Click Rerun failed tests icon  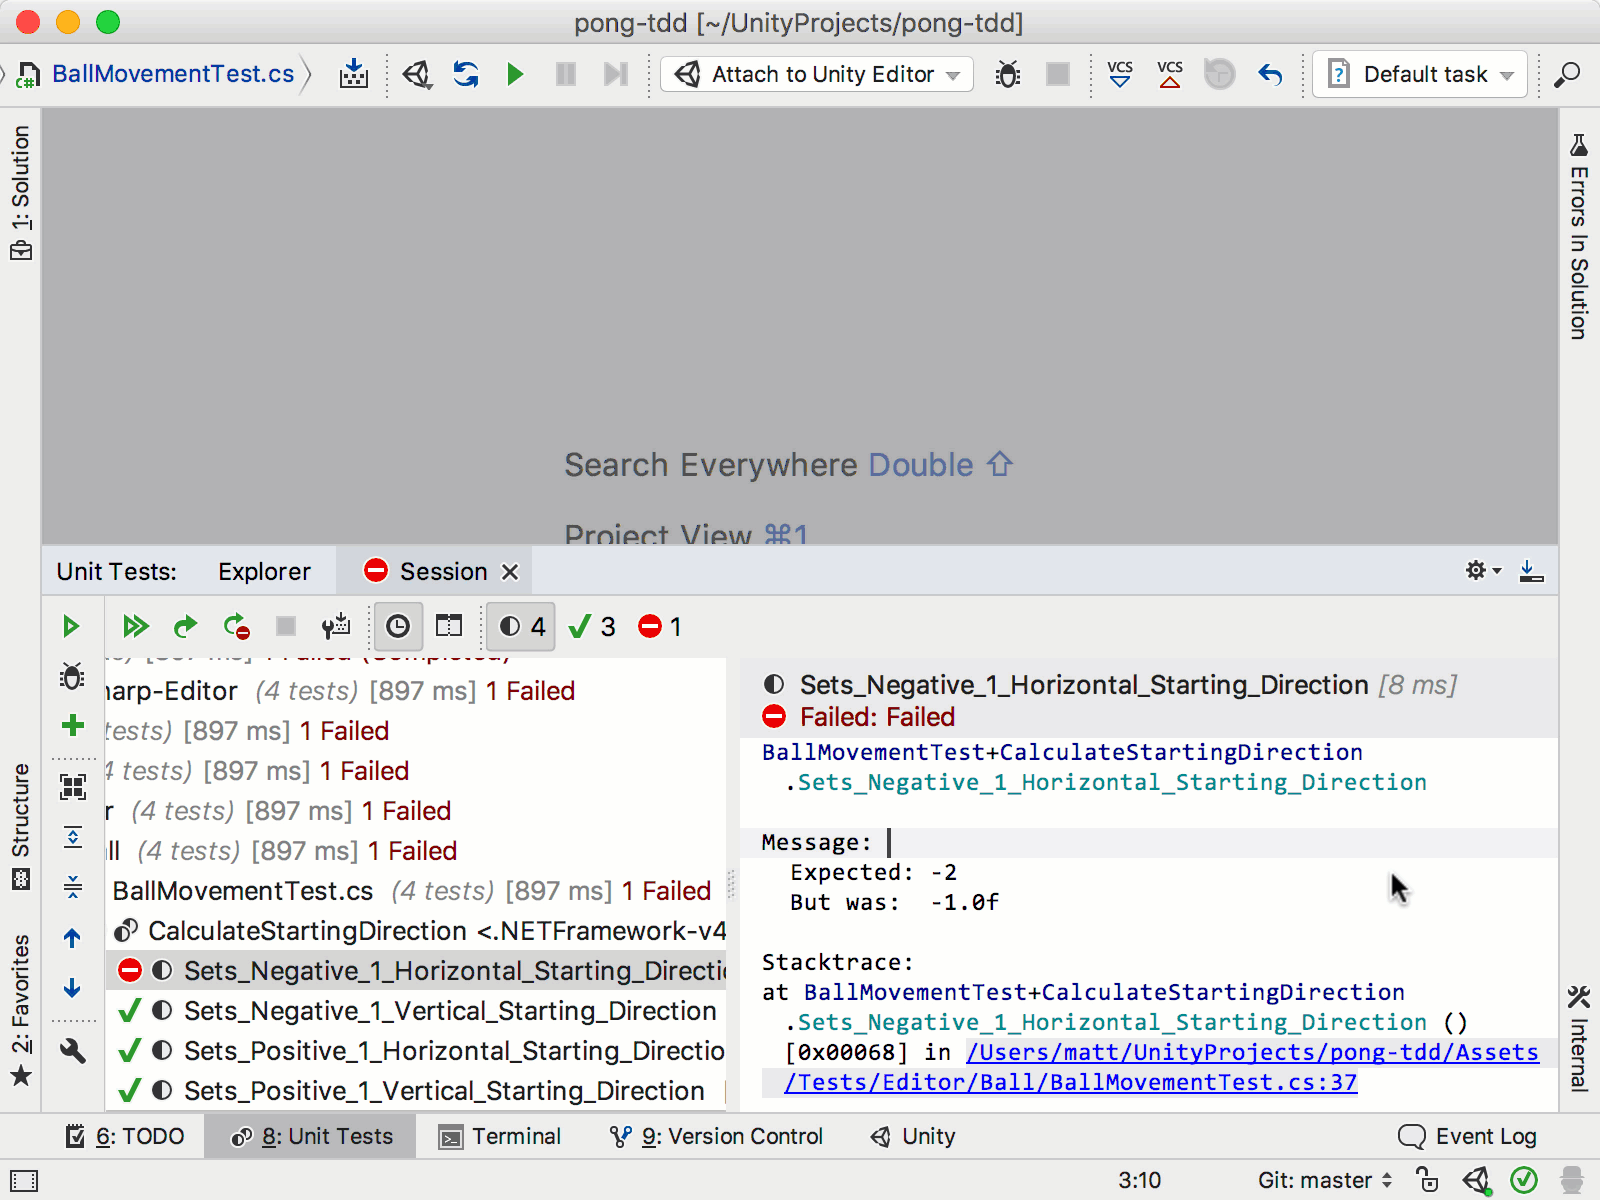pos(236,627)
